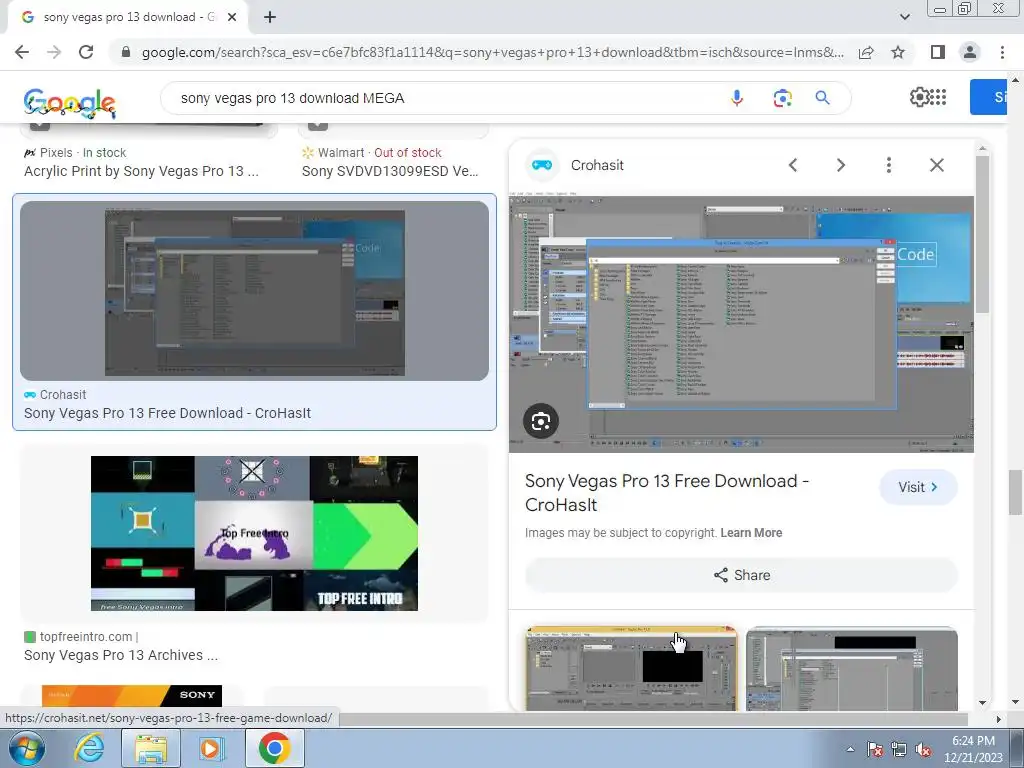This screenshot has width=1024, height=768.
Task: Click the Visit button
Action: click(918, 487)
